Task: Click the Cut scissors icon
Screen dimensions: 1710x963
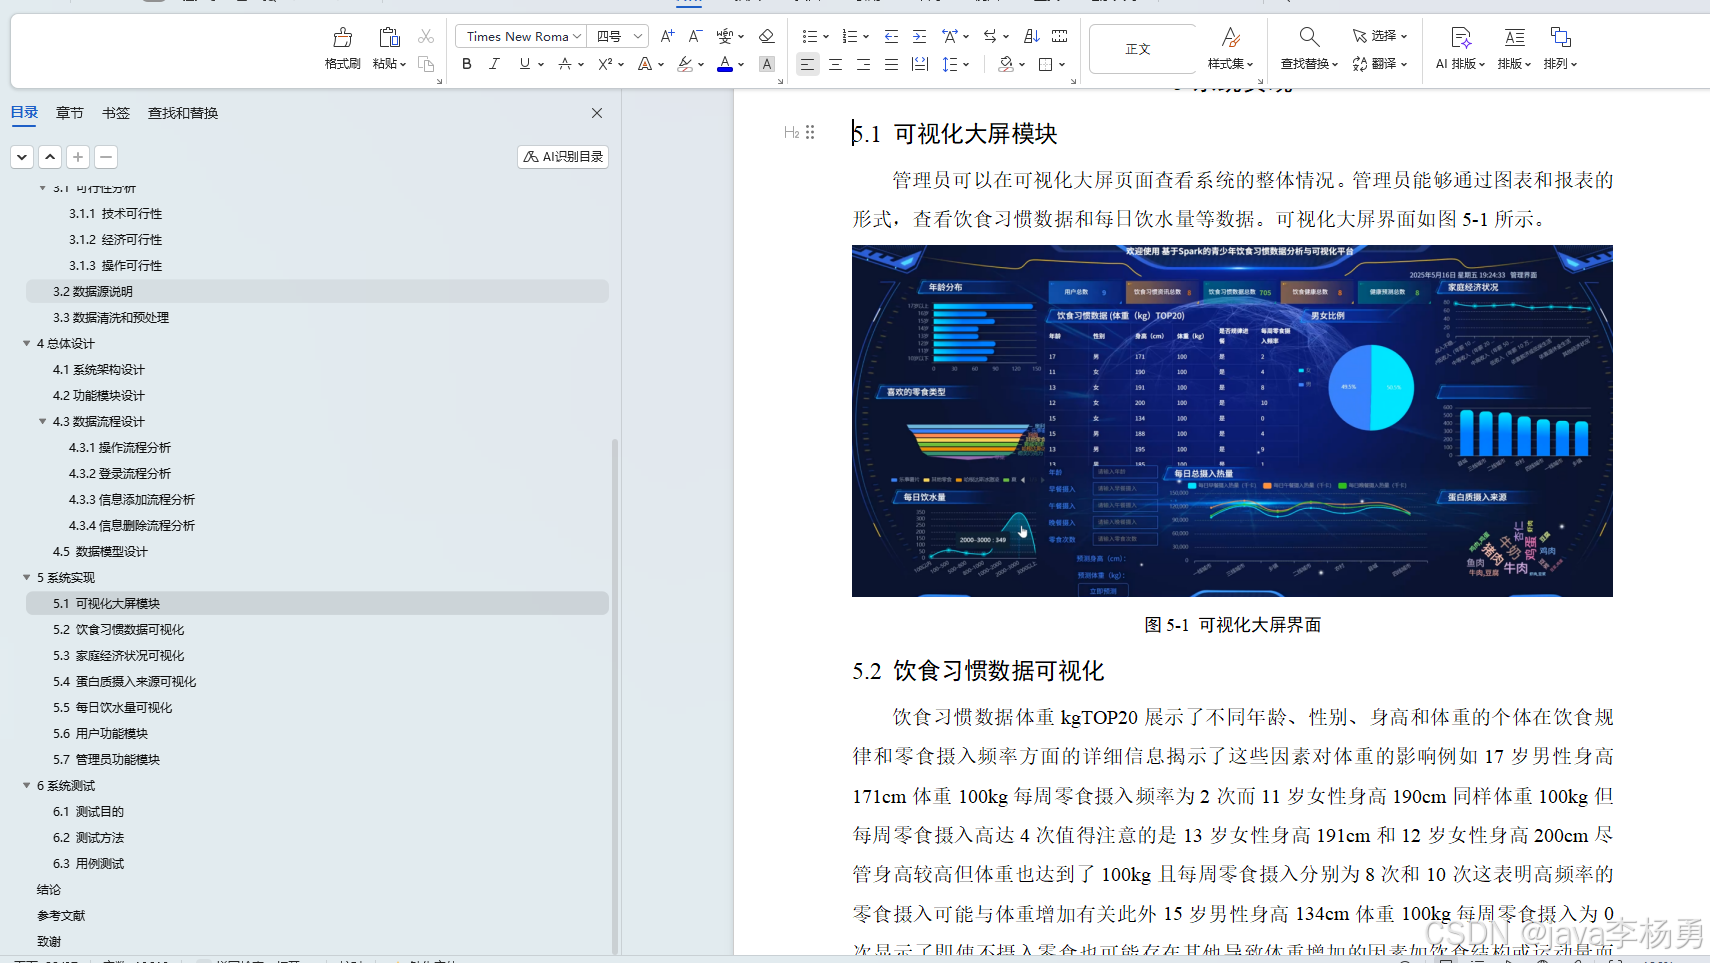Action: click(426, 36)
